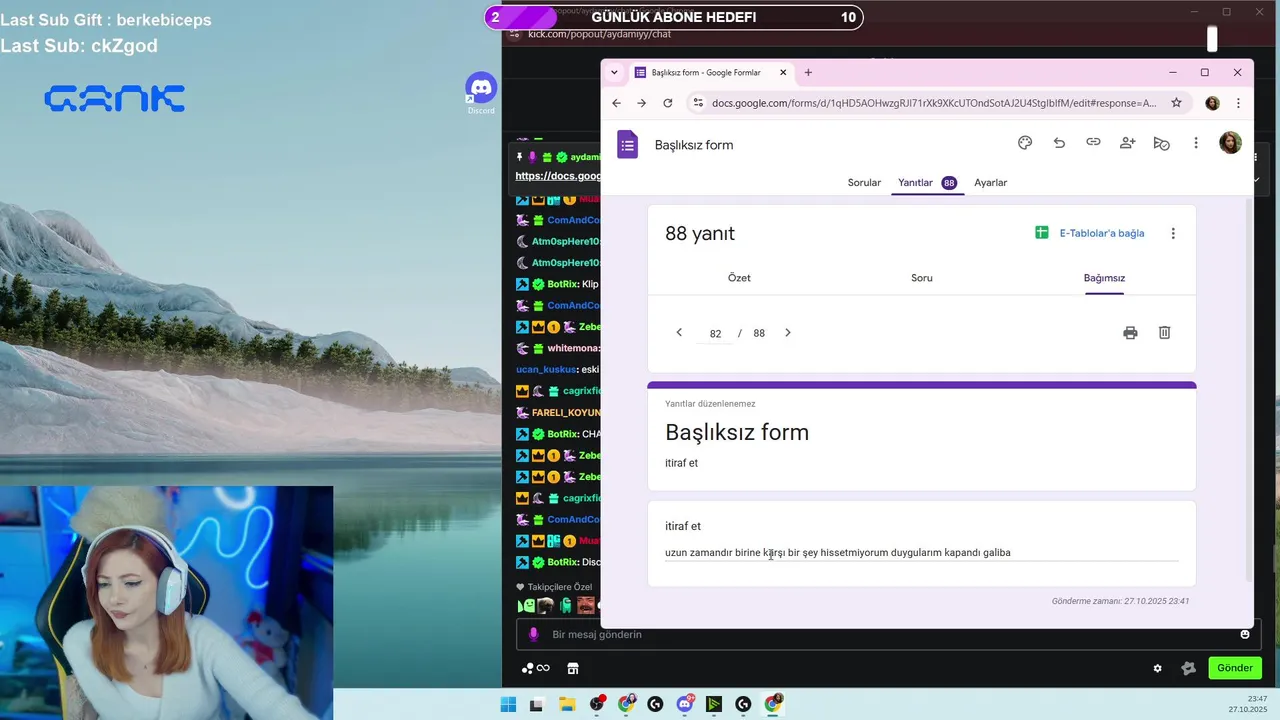Expand the Chrome tab search chevron
The height and width of the screenshot is (720, 1280).
pyautogui.click(x=614, y=72)
